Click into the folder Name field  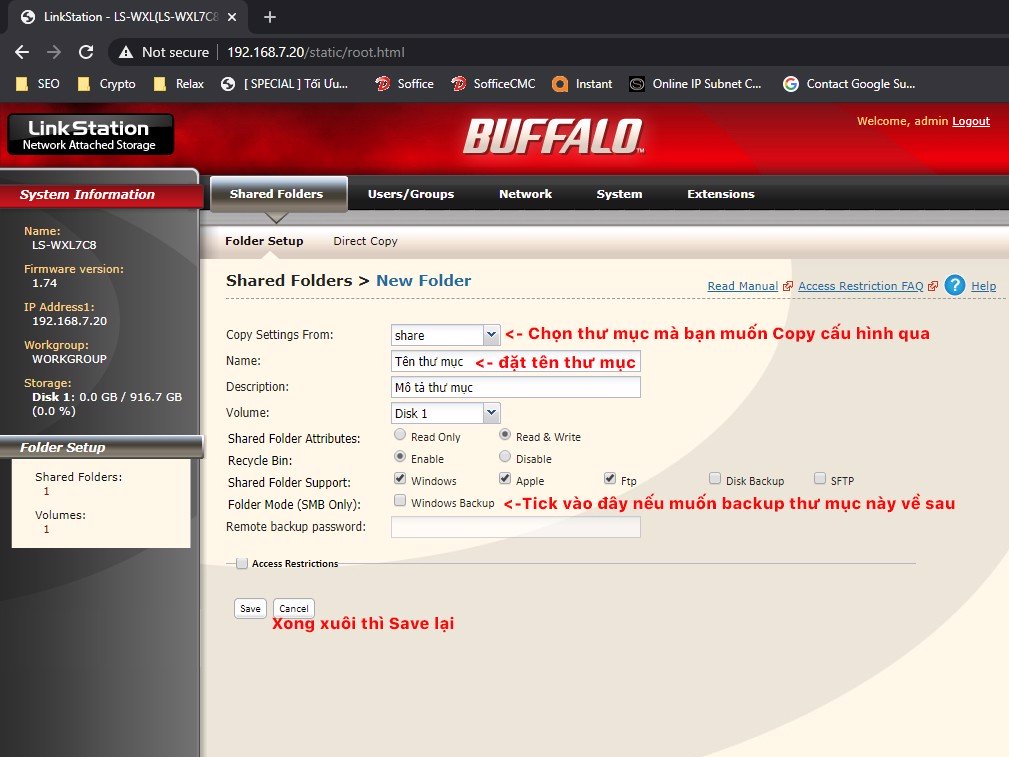point(516,361)
